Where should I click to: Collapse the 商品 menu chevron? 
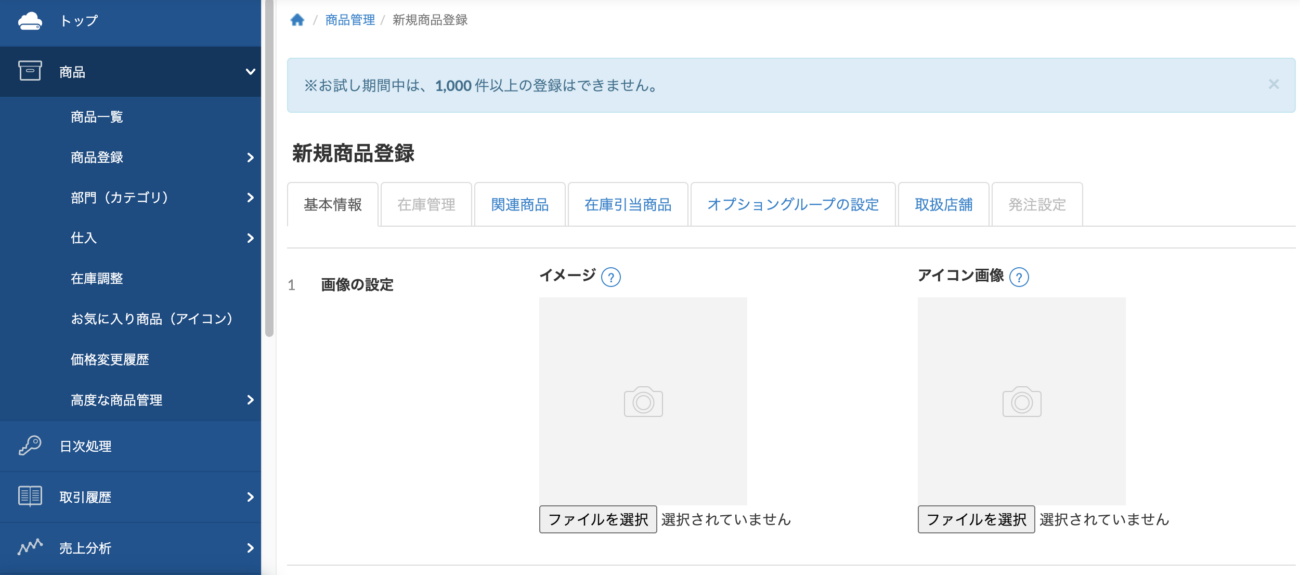(x=250, y=71)
